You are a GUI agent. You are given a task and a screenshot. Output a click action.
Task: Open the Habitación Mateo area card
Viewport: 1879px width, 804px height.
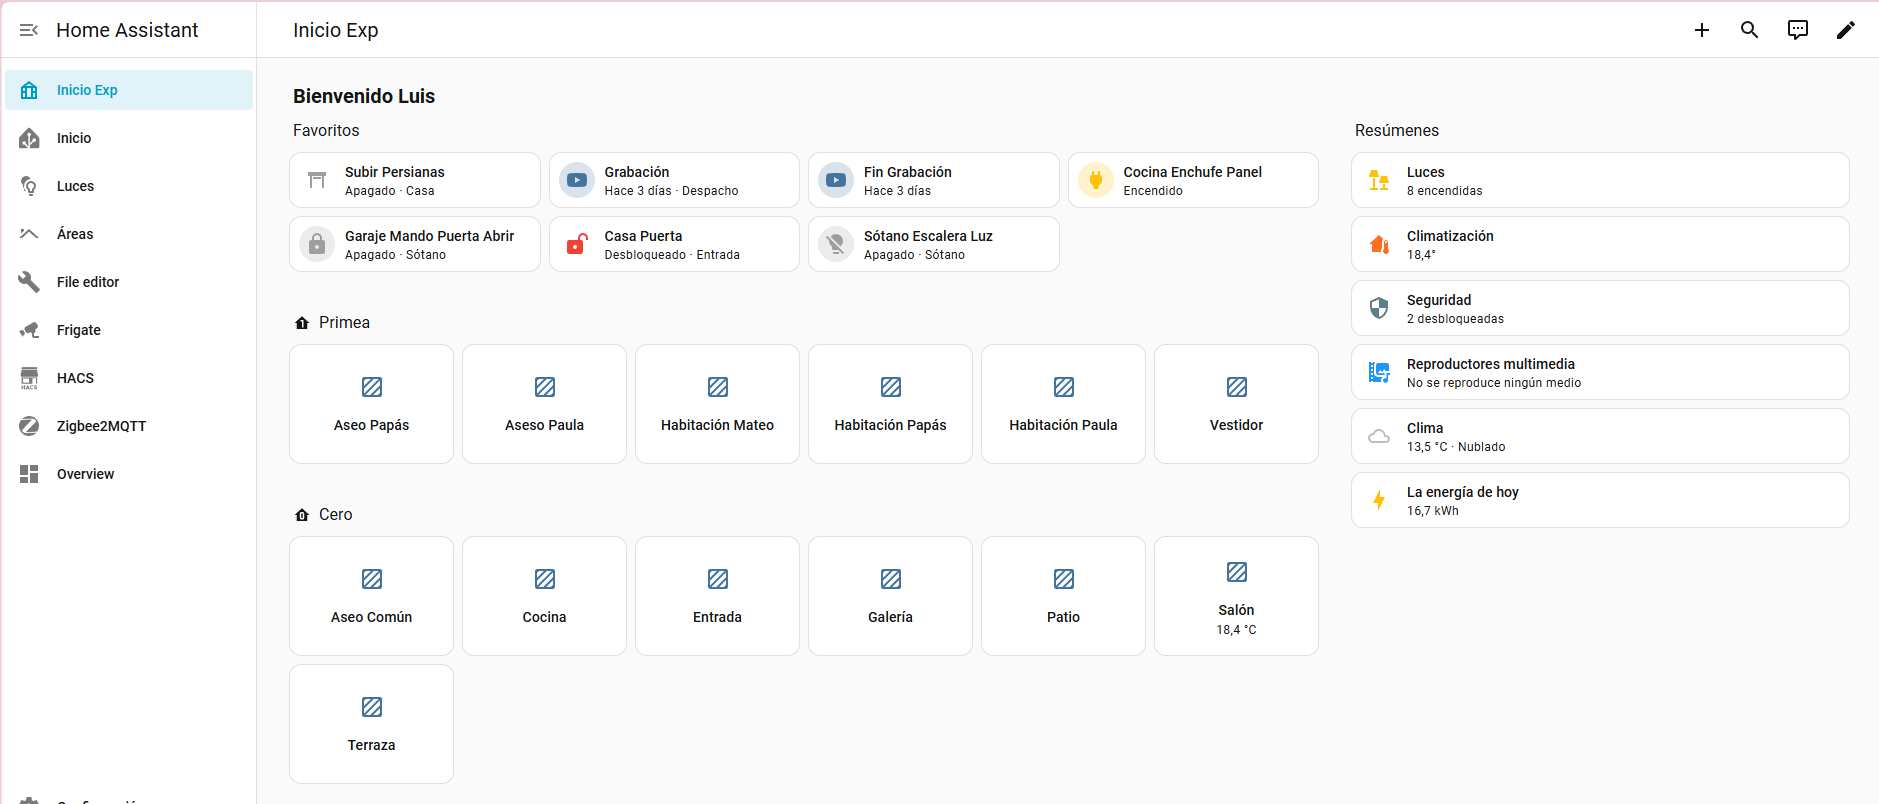click(717, 404)
